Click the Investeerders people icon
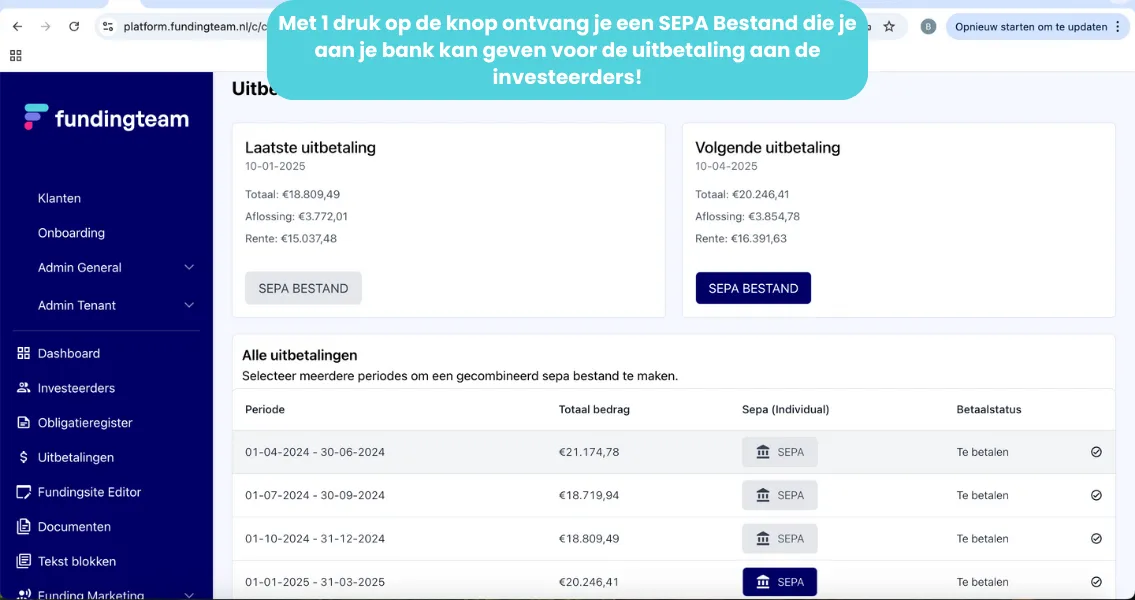 (24, 388)
